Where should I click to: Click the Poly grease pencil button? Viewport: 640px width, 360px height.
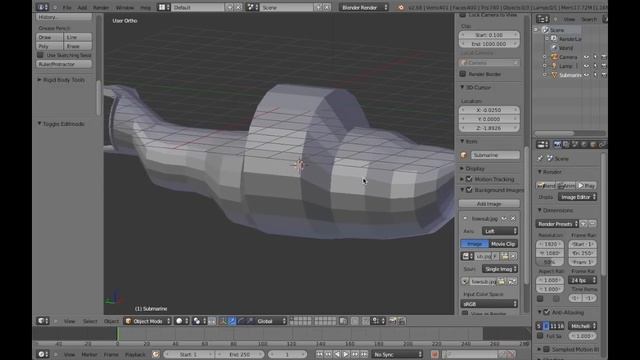point(50,46)
